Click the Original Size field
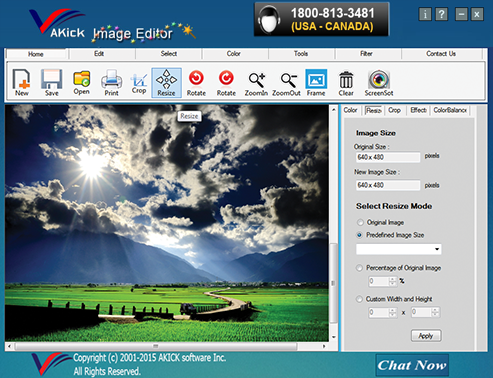493x378 pixels. (x=388, y=157)
